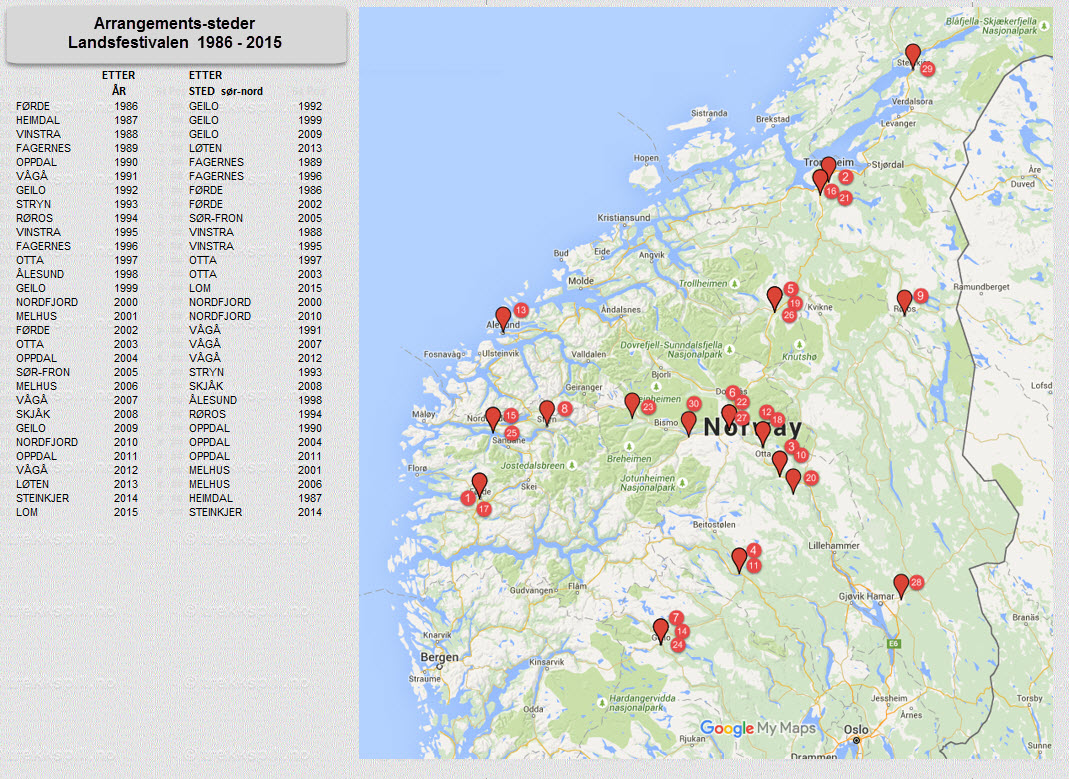Click the Førde location pin
The height and width of the screenshot is (779, 1069).
(x=479, y=484)
